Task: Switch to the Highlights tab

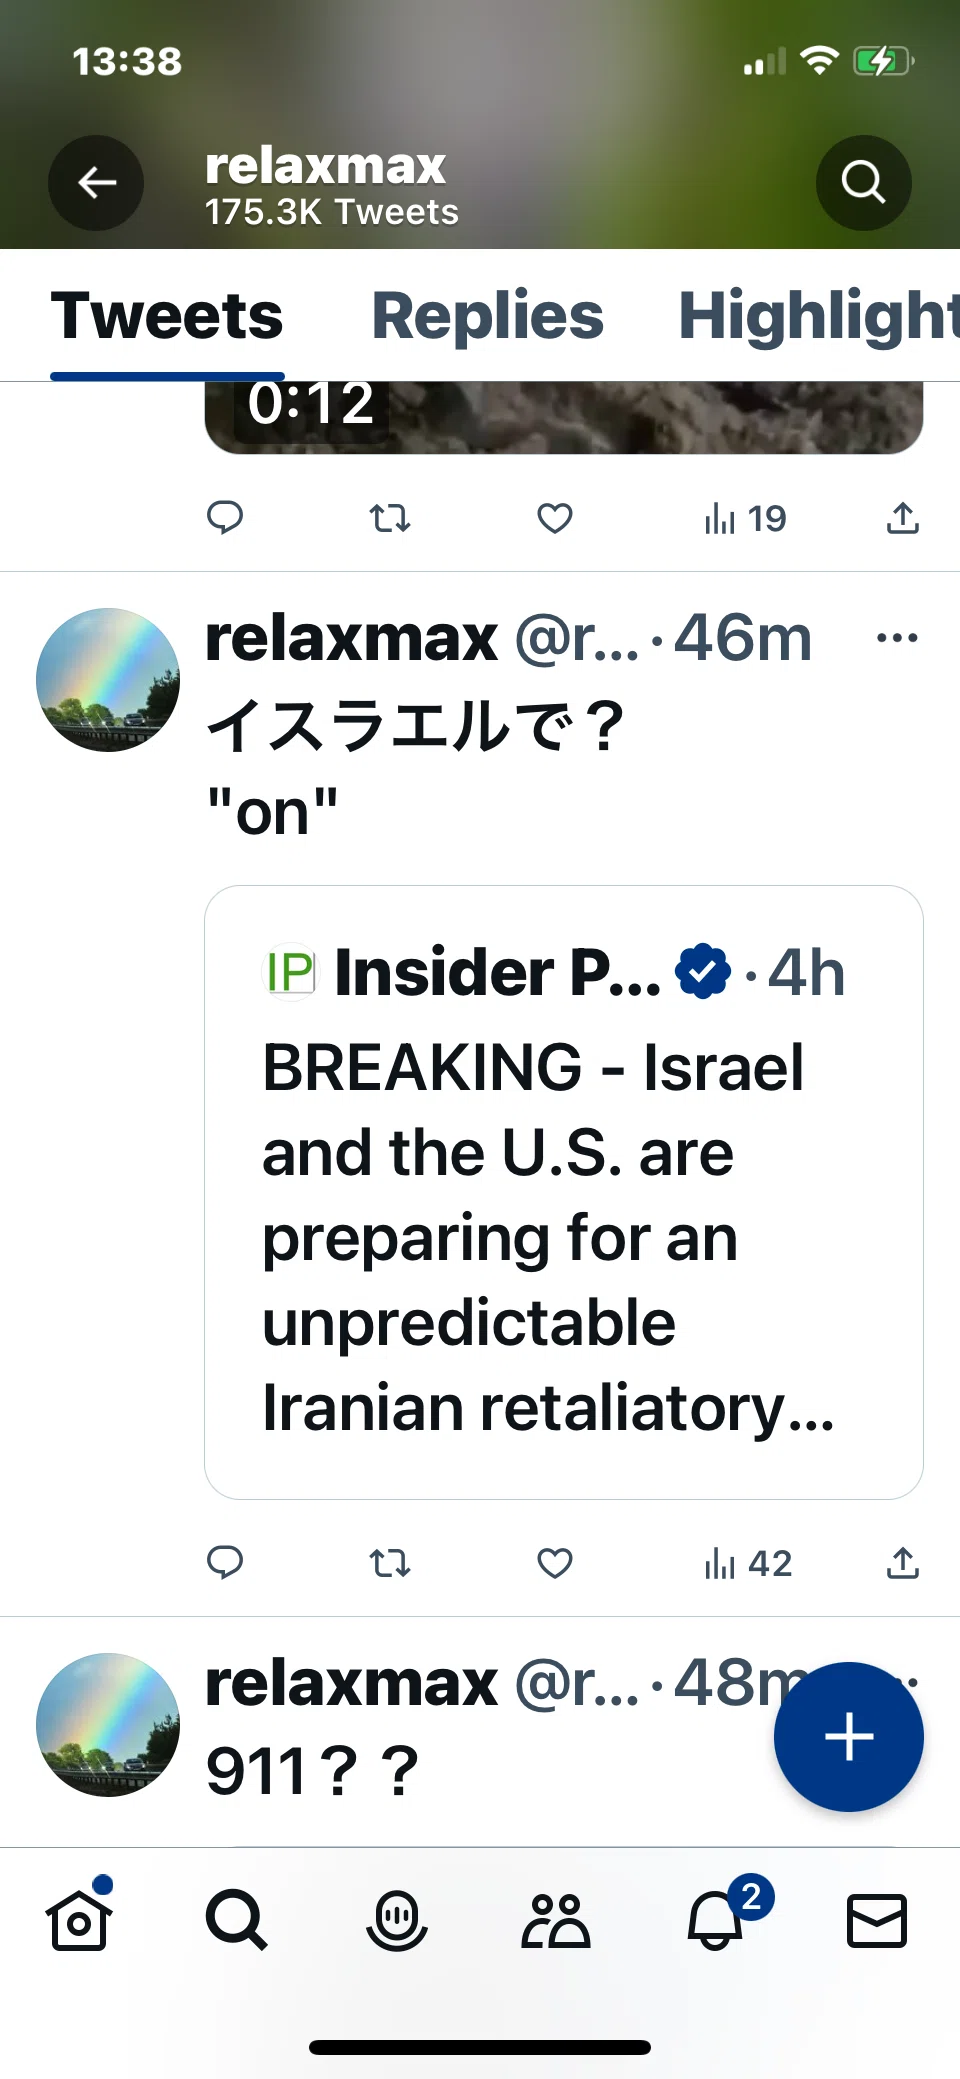Action: pos(819,316)
